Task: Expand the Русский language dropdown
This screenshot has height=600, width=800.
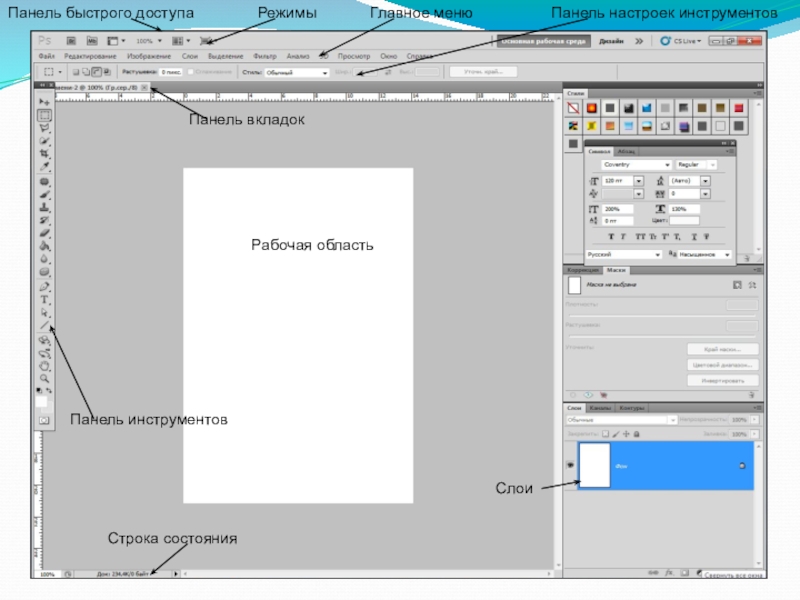Action: pyautogui.click(x=625, y=255)
